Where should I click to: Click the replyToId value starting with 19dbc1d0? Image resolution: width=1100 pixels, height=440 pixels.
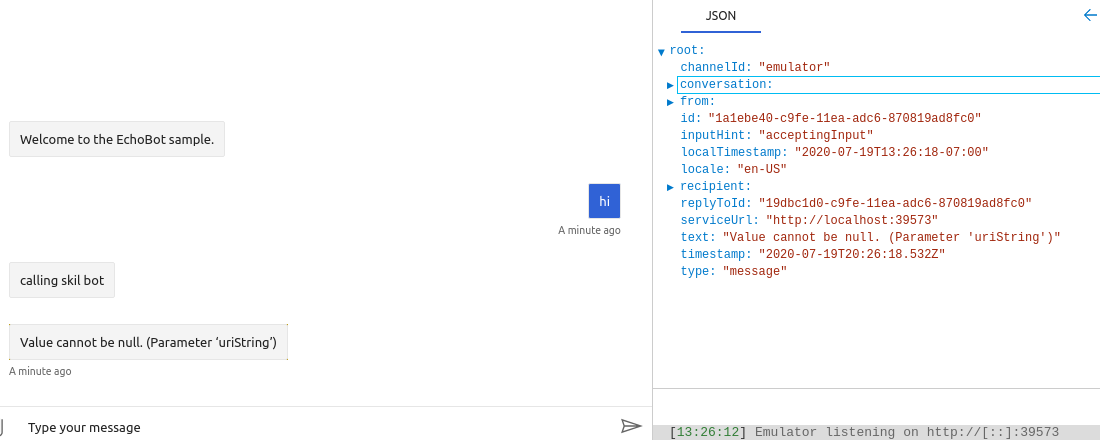895,204
